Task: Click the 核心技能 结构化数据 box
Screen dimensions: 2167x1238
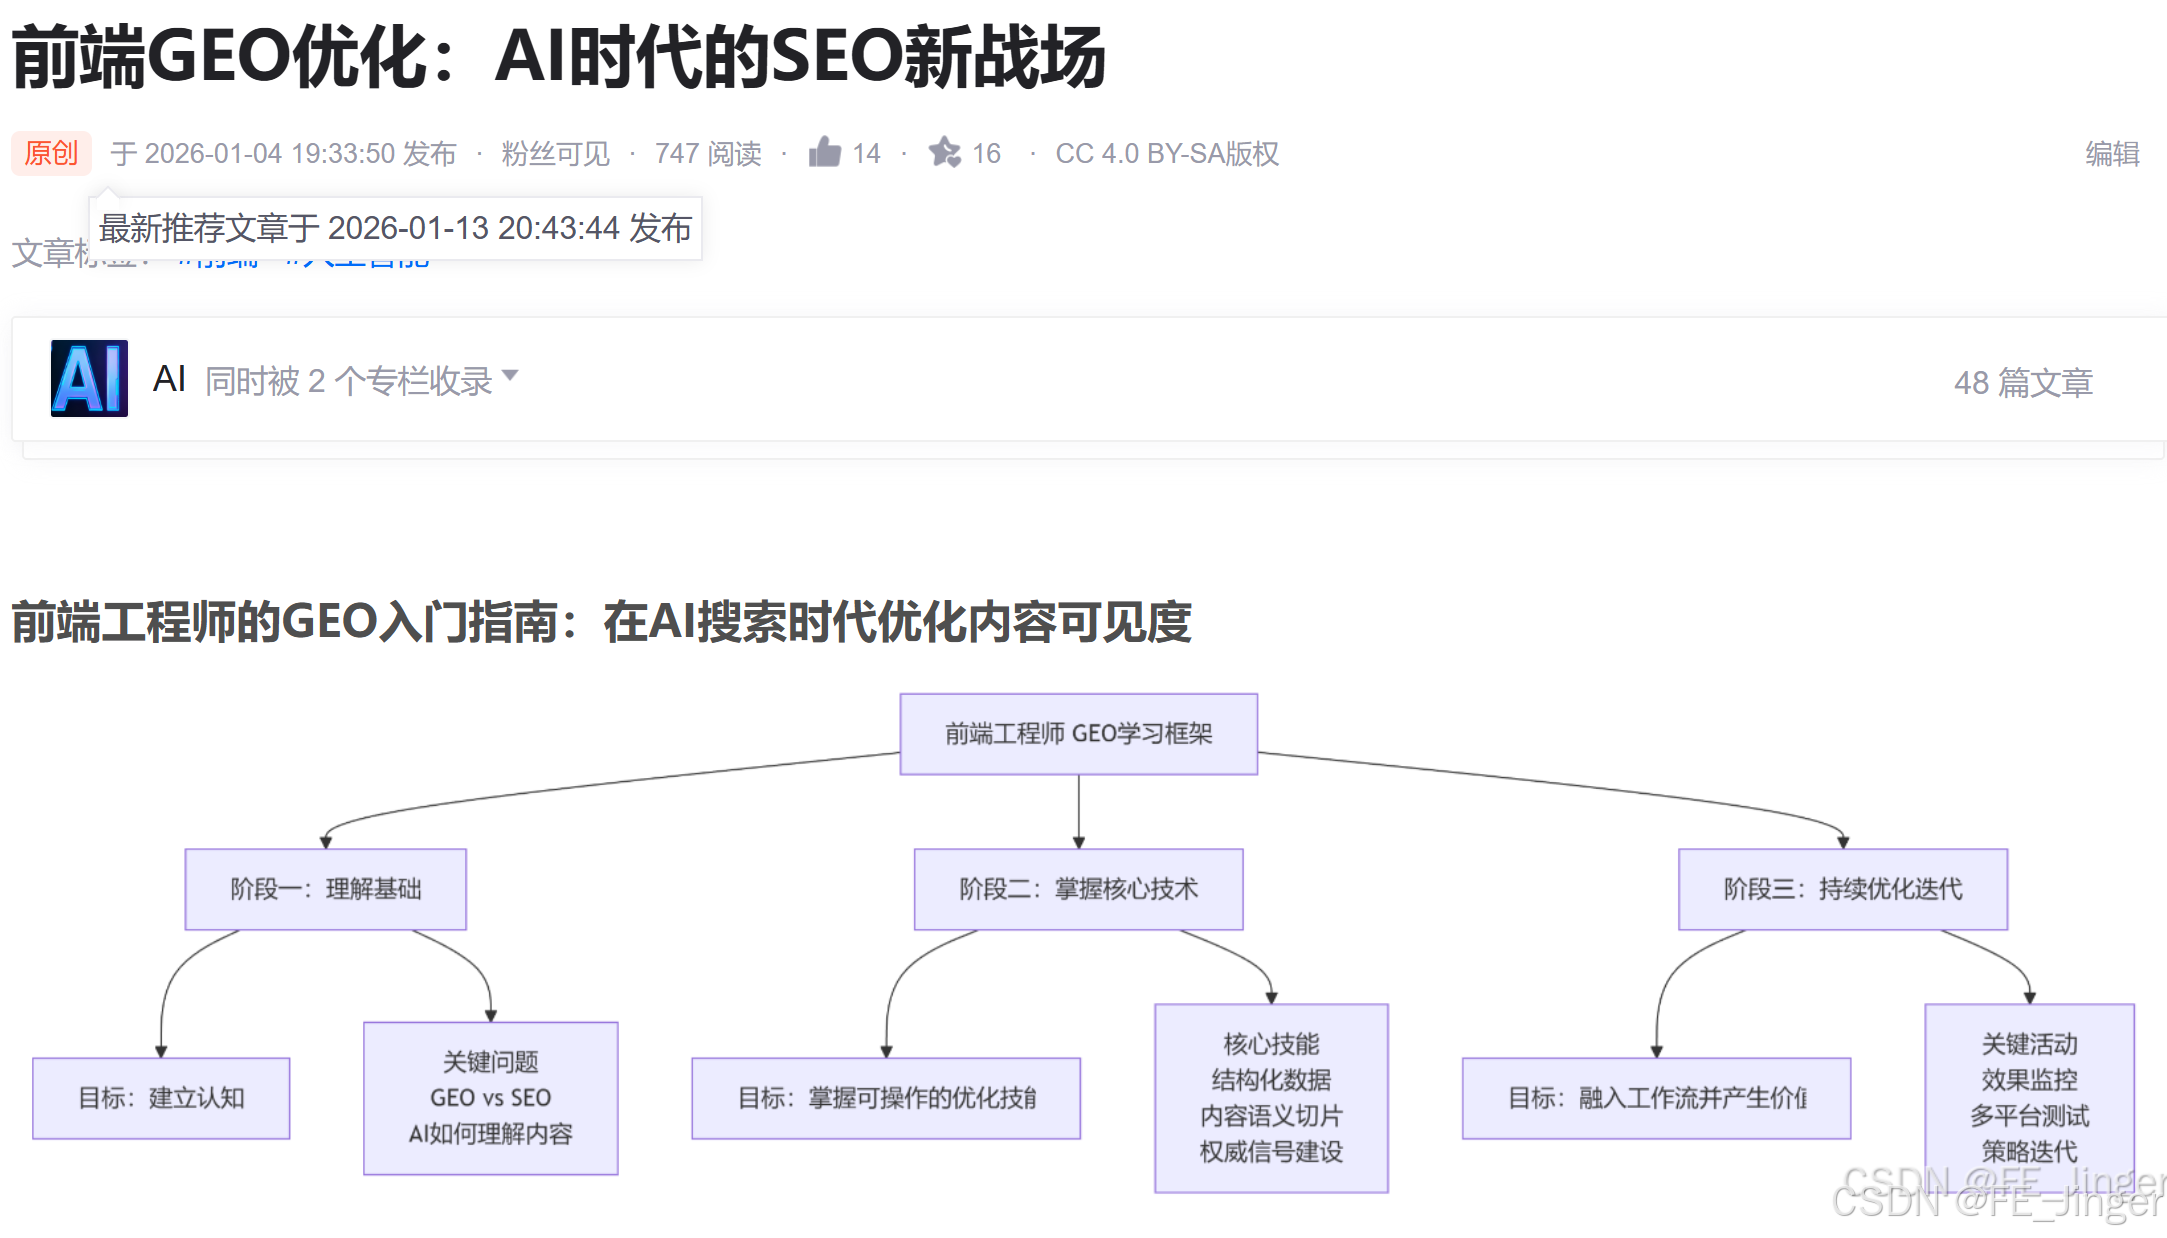Action: pos(1271,1097)
